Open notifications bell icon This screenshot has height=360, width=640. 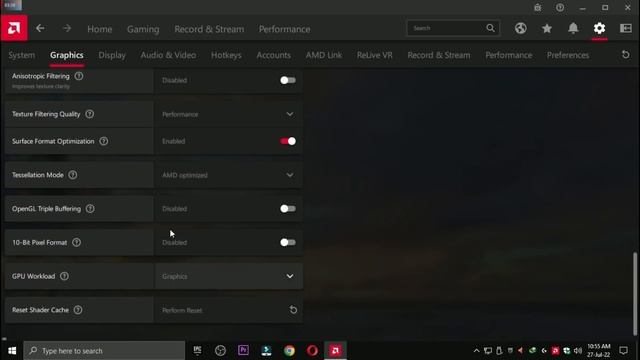tap(573, 28)
